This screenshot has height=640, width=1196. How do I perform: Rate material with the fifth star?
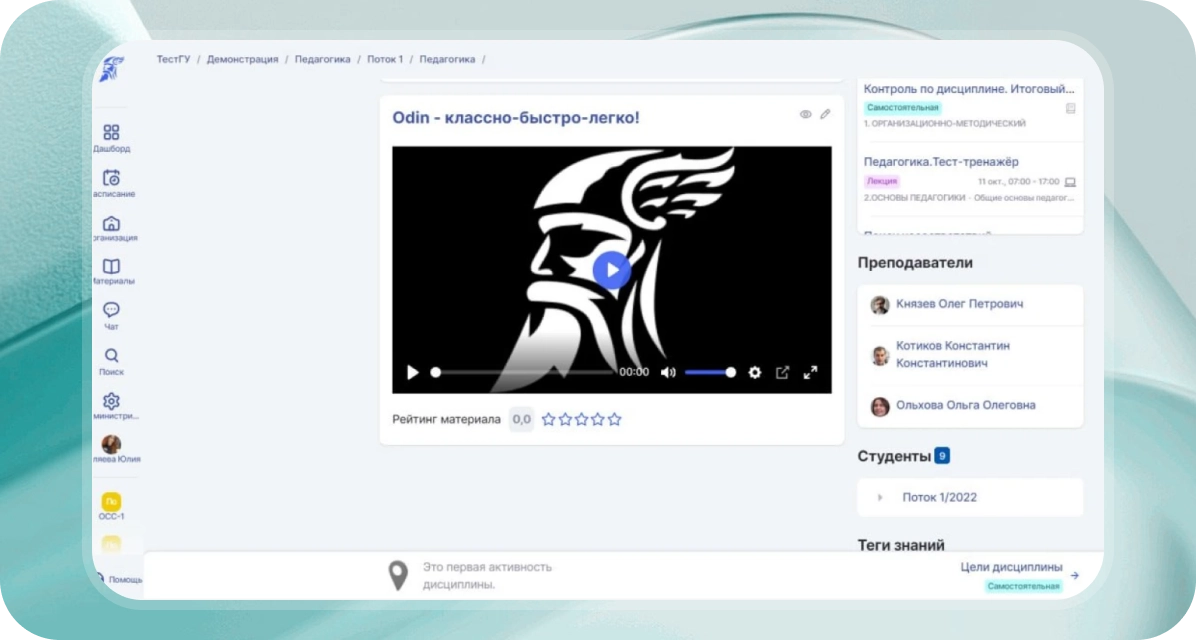click(x=615, y=420)
